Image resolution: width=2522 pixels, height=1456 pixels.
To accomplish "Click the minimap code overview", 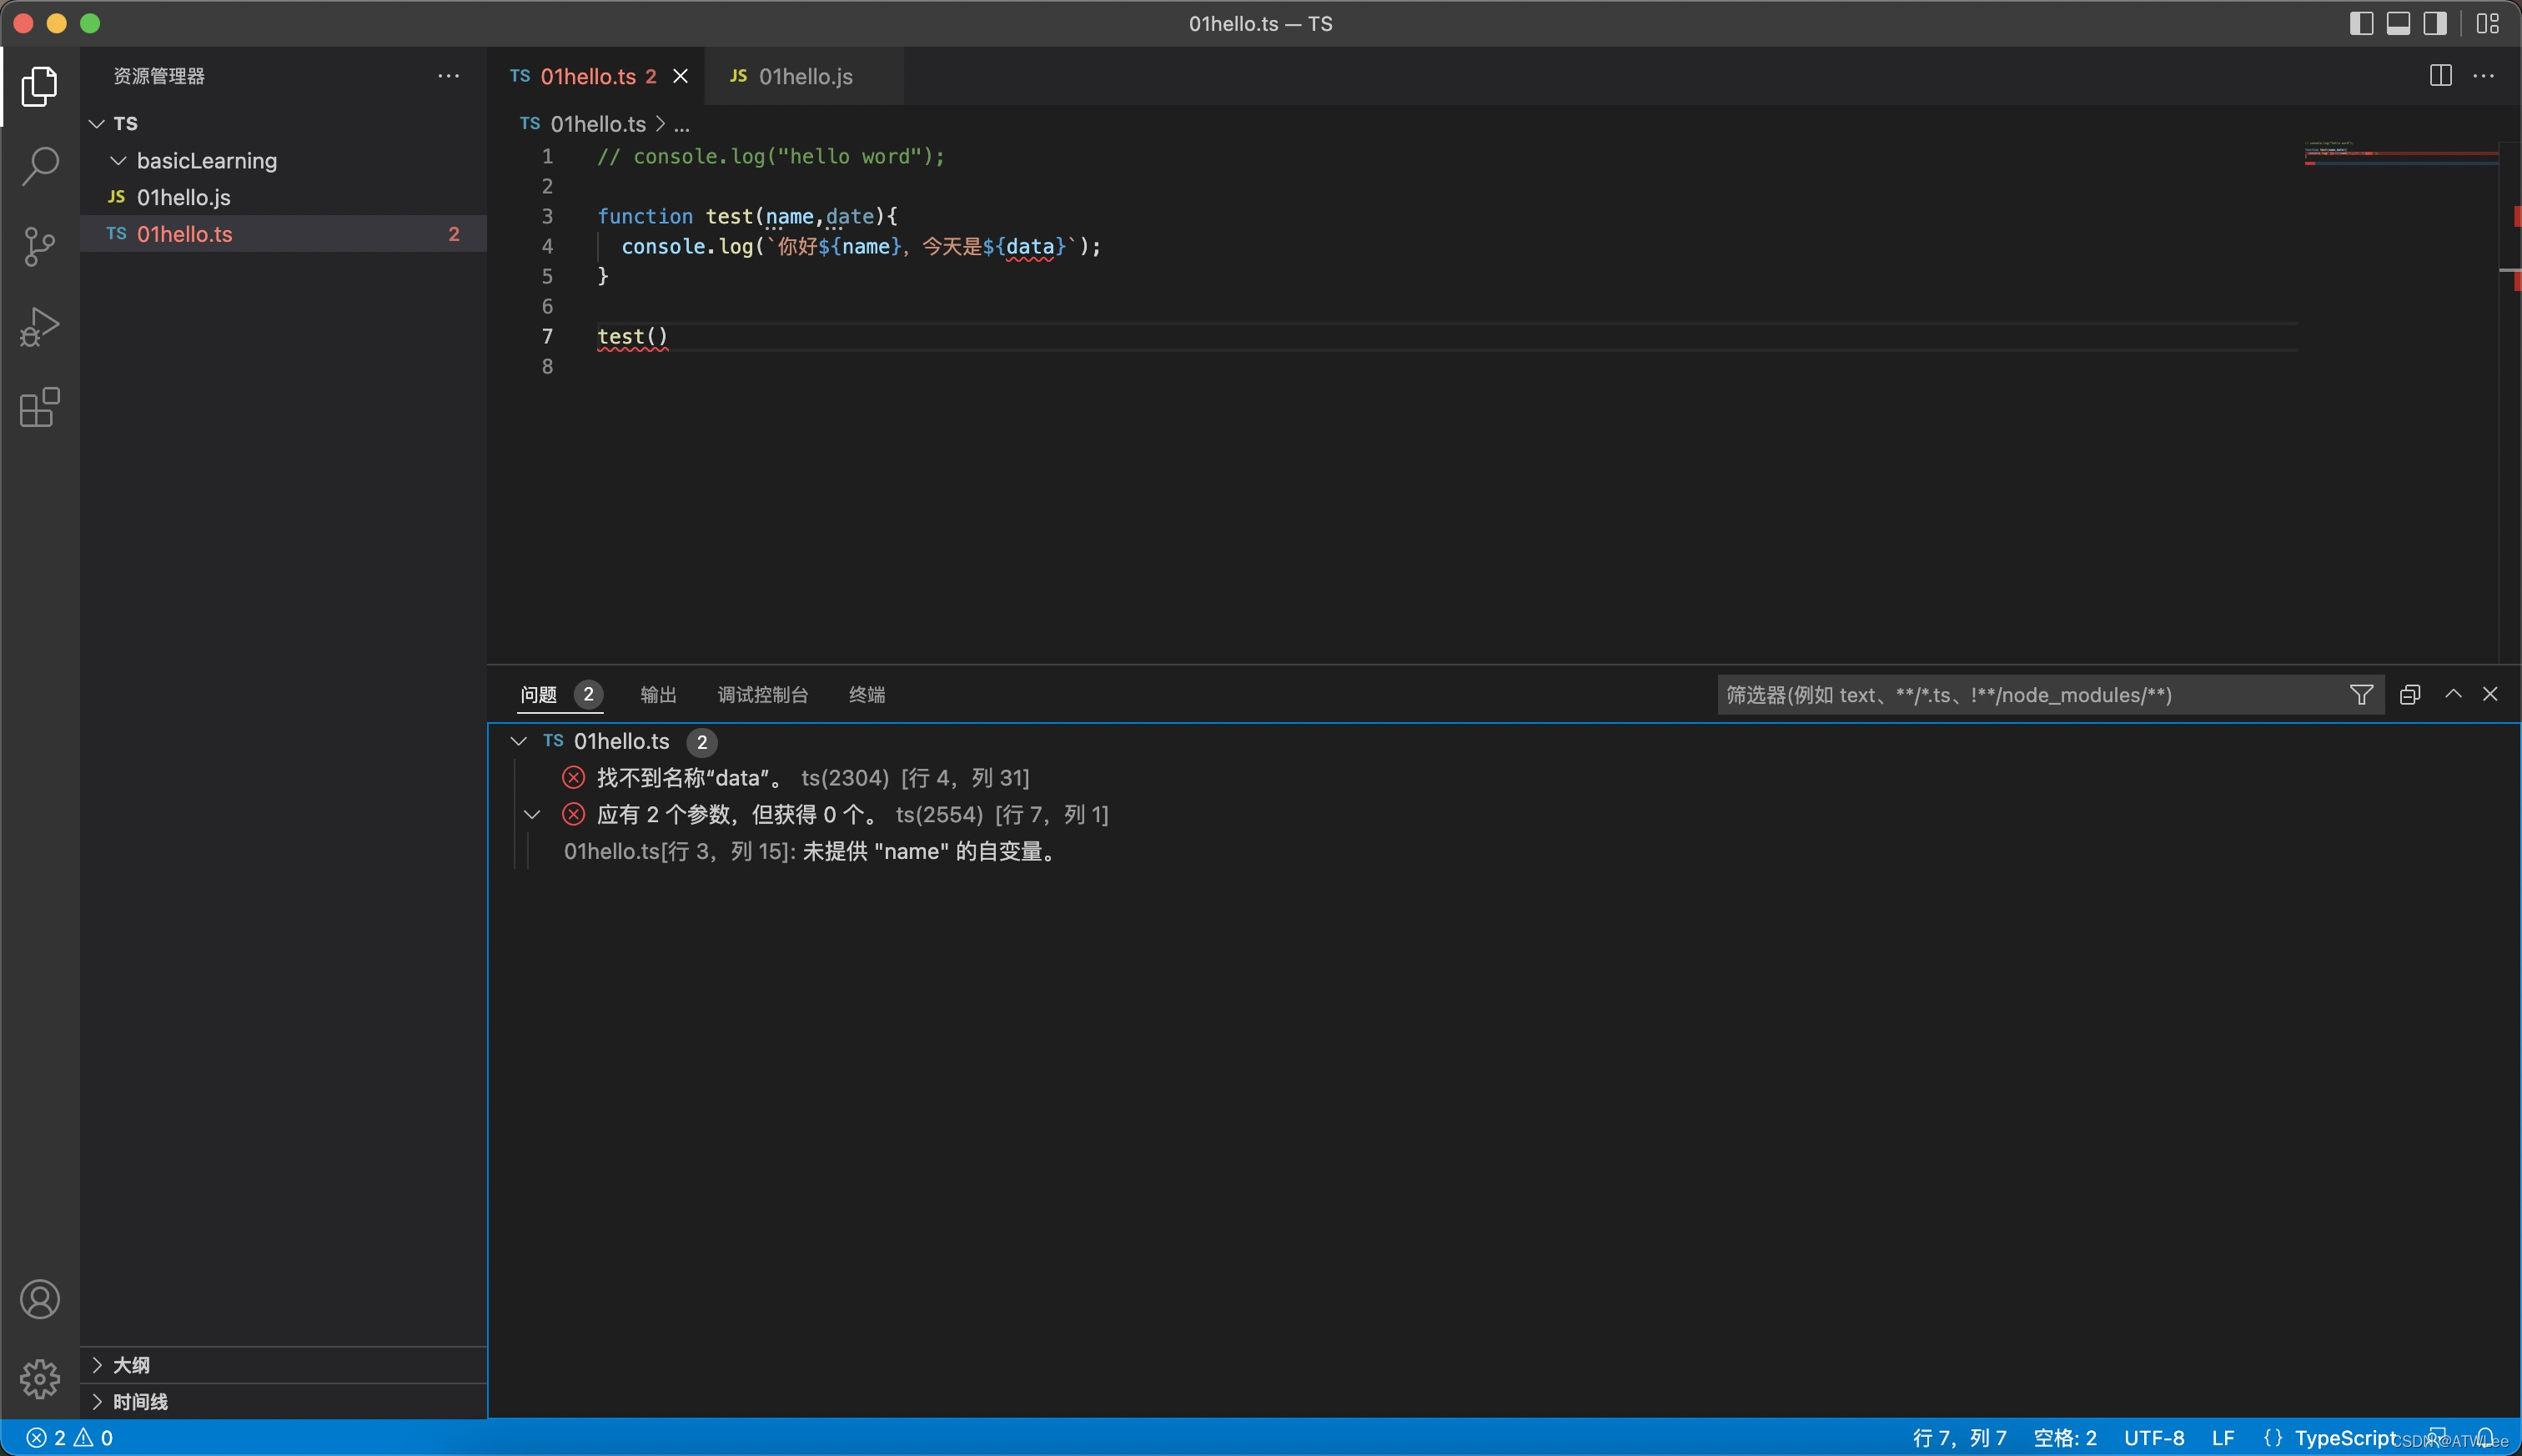I will point(2400,153).
